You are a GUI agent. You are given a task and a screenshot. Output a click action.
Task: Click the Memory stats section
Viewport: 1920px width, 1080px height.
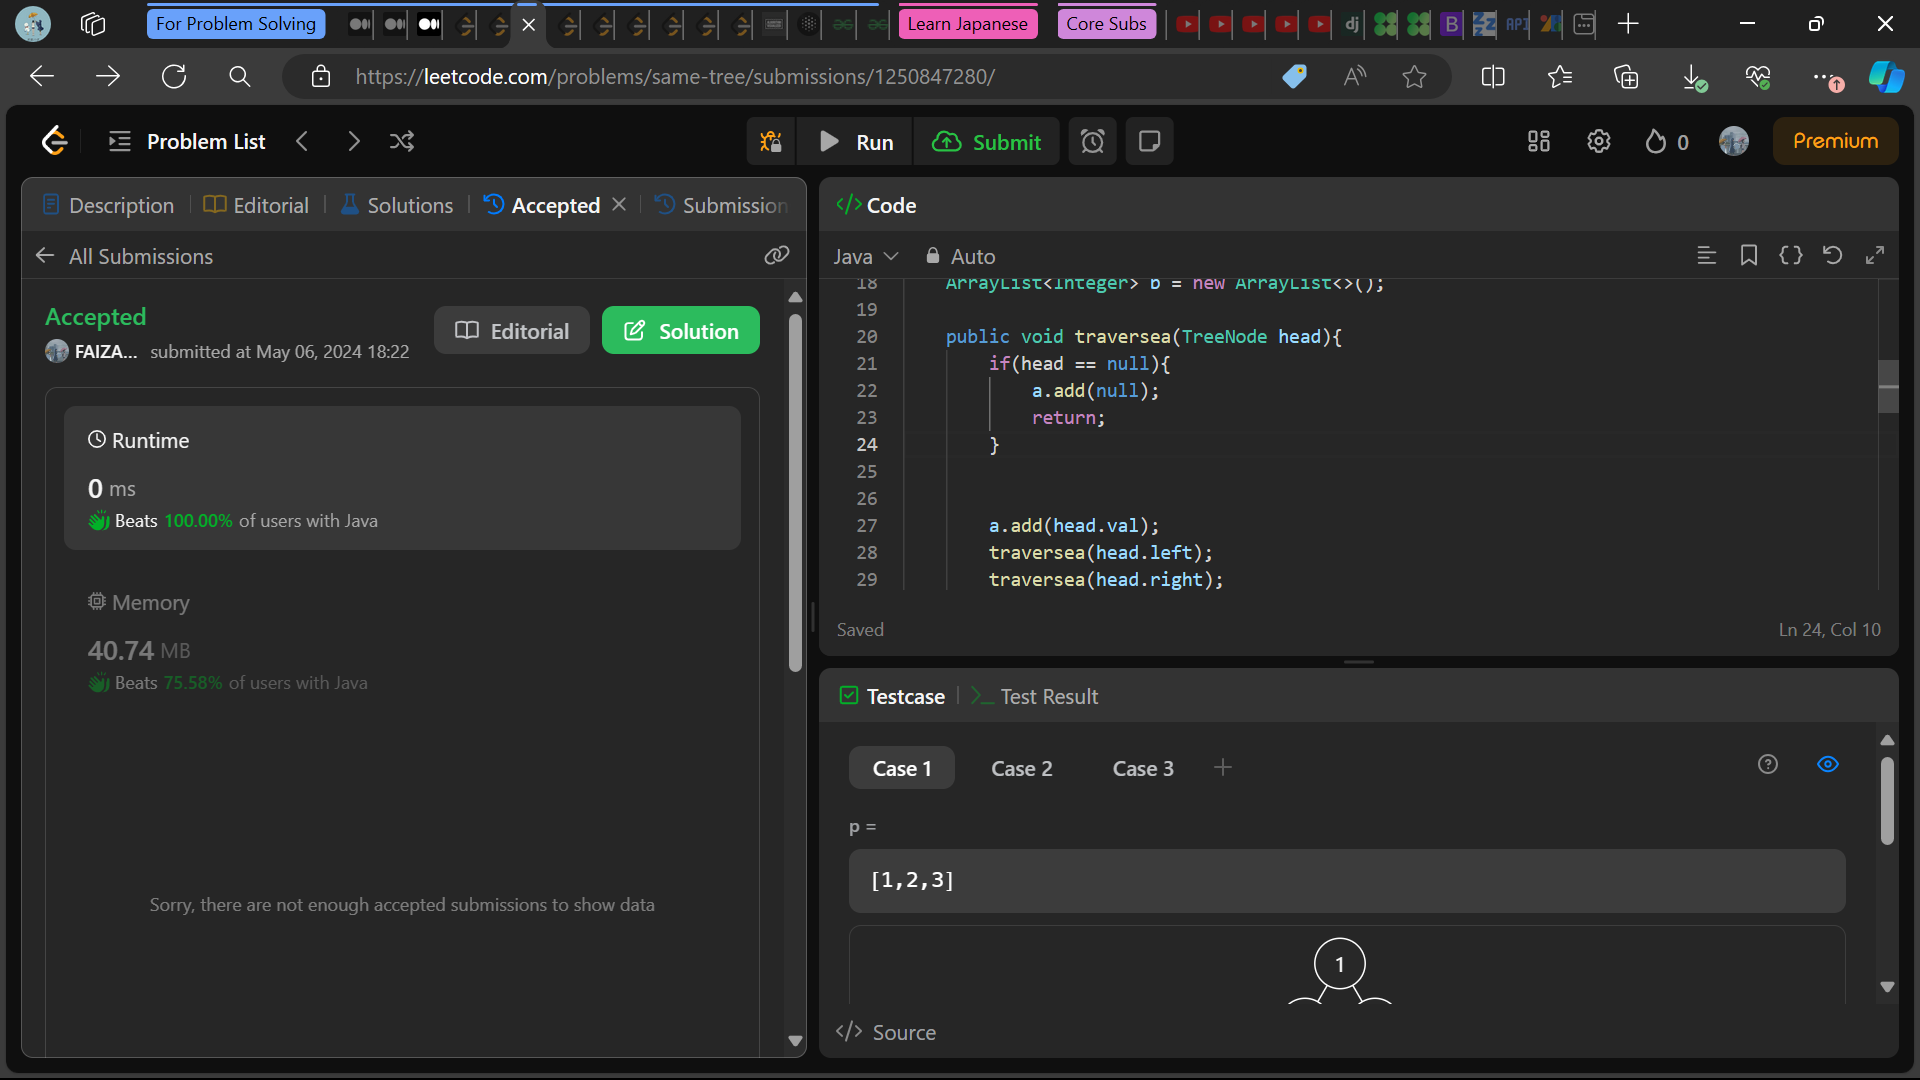coord(402,641)
